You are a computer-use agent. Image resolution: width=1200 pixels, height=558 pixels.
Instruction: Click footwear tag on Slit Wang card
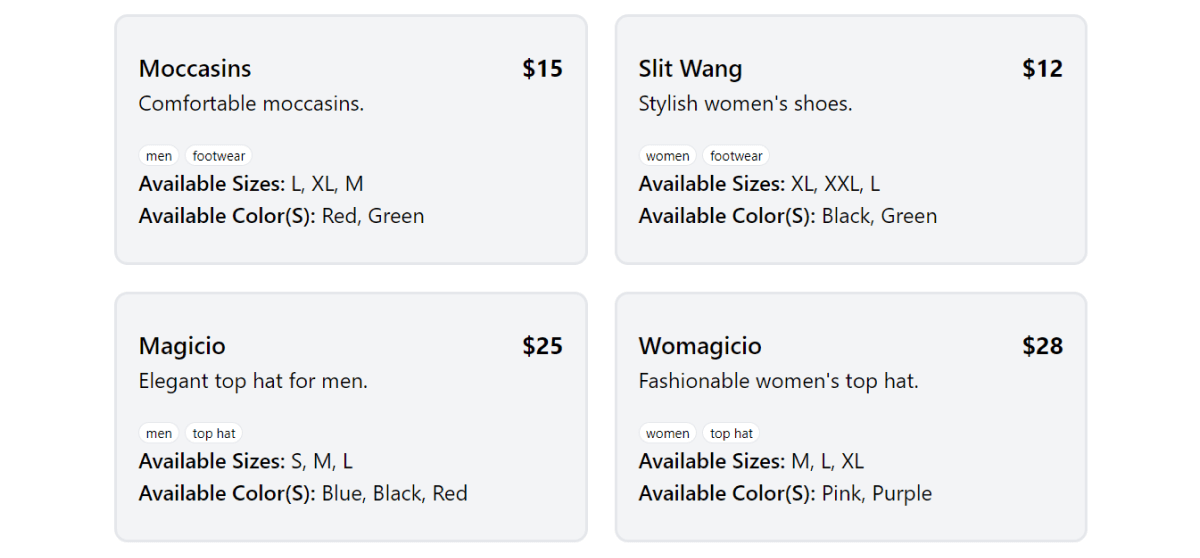(736, 156)
